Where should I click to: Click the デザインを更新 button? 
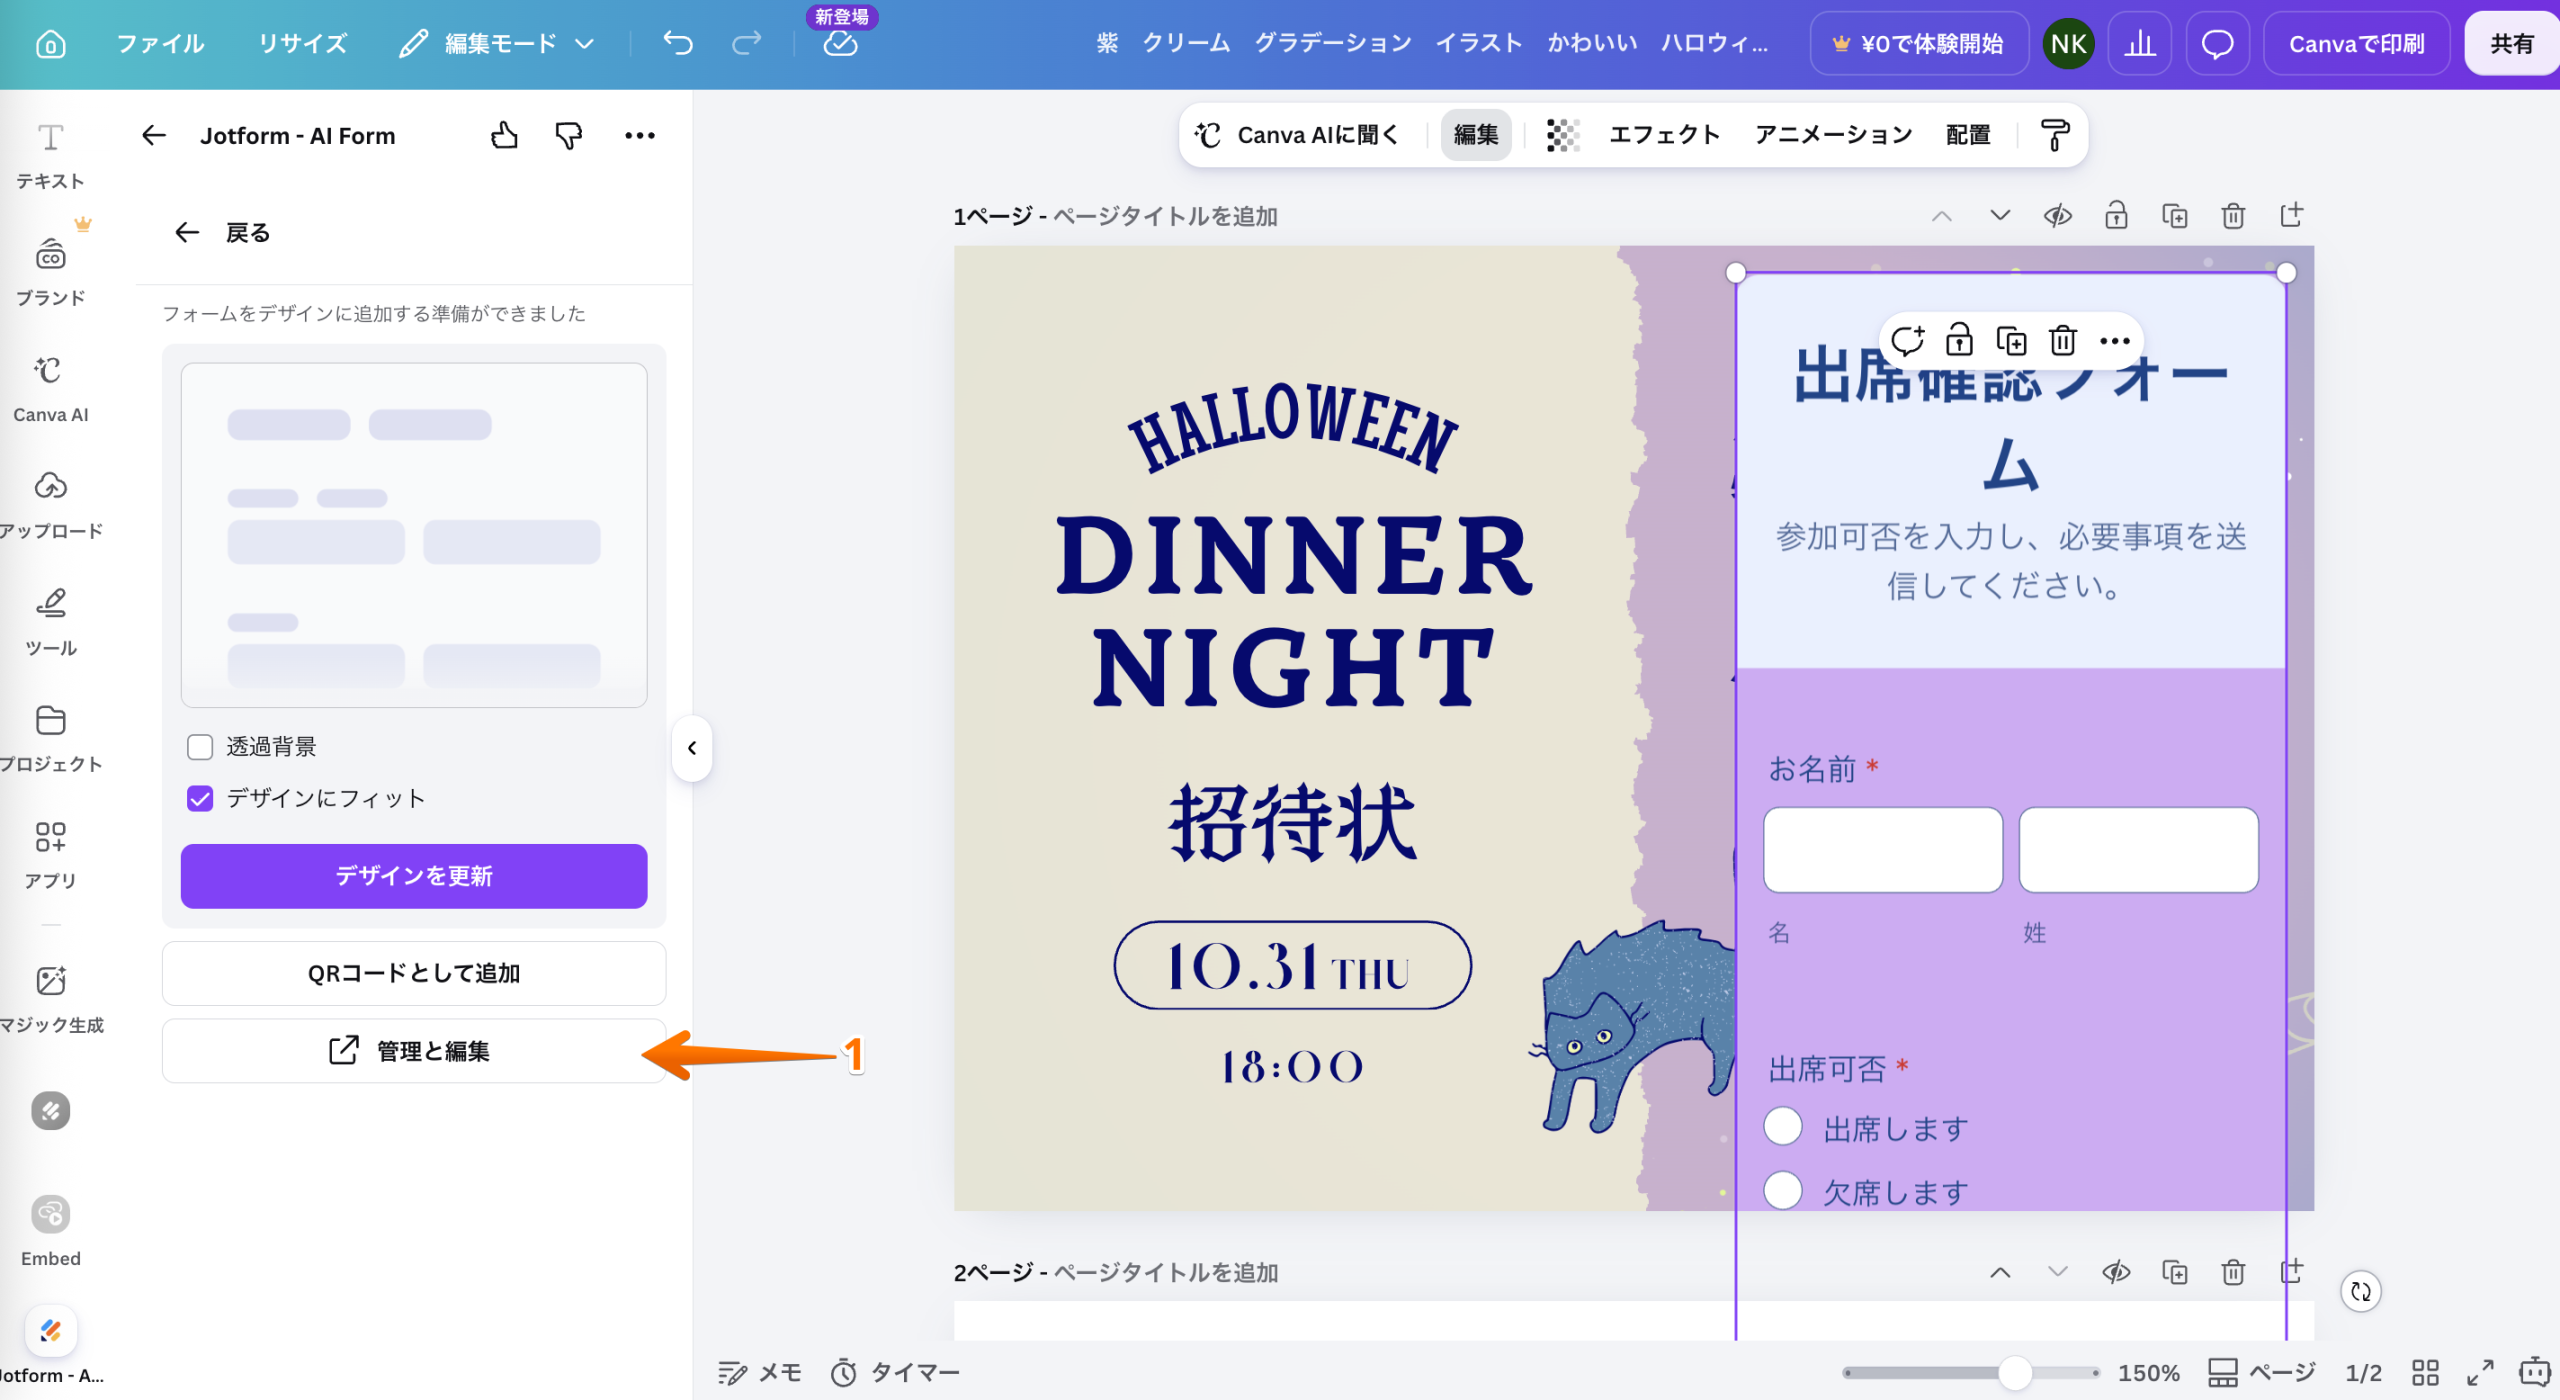(x=413, y=876)
